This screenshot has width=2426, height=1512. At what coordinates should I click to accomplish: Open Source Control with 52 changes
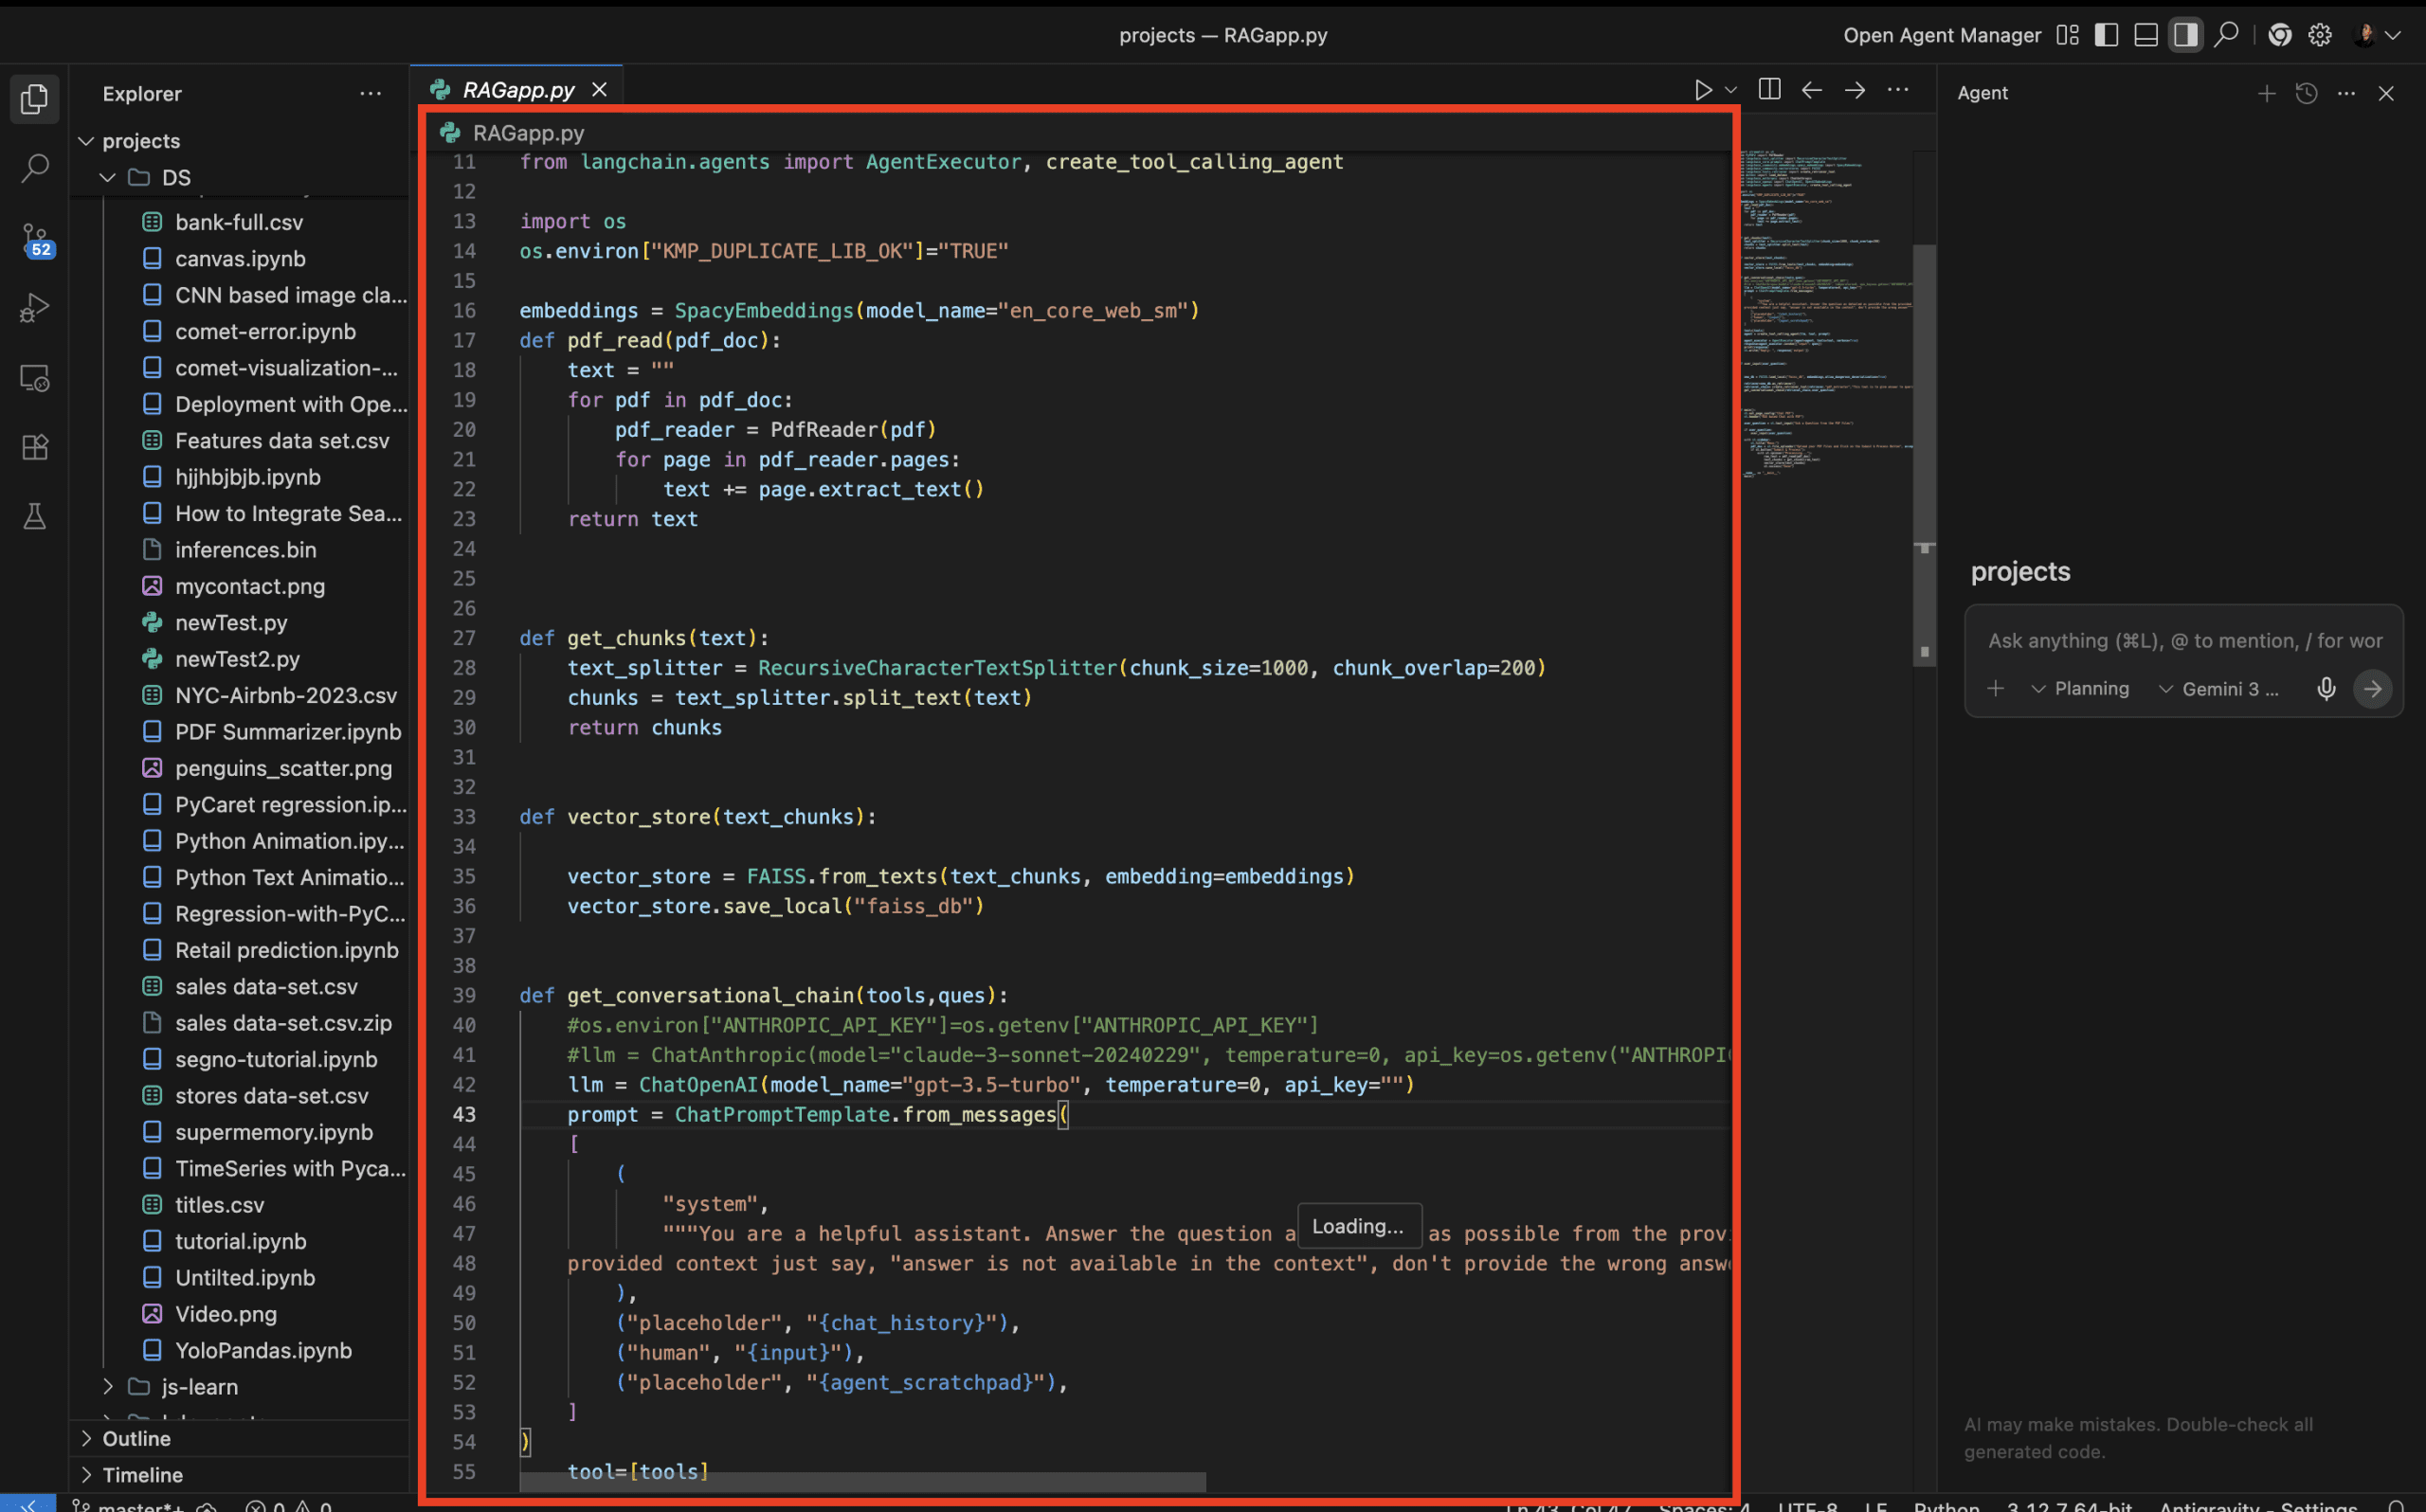tap(35, 240)
